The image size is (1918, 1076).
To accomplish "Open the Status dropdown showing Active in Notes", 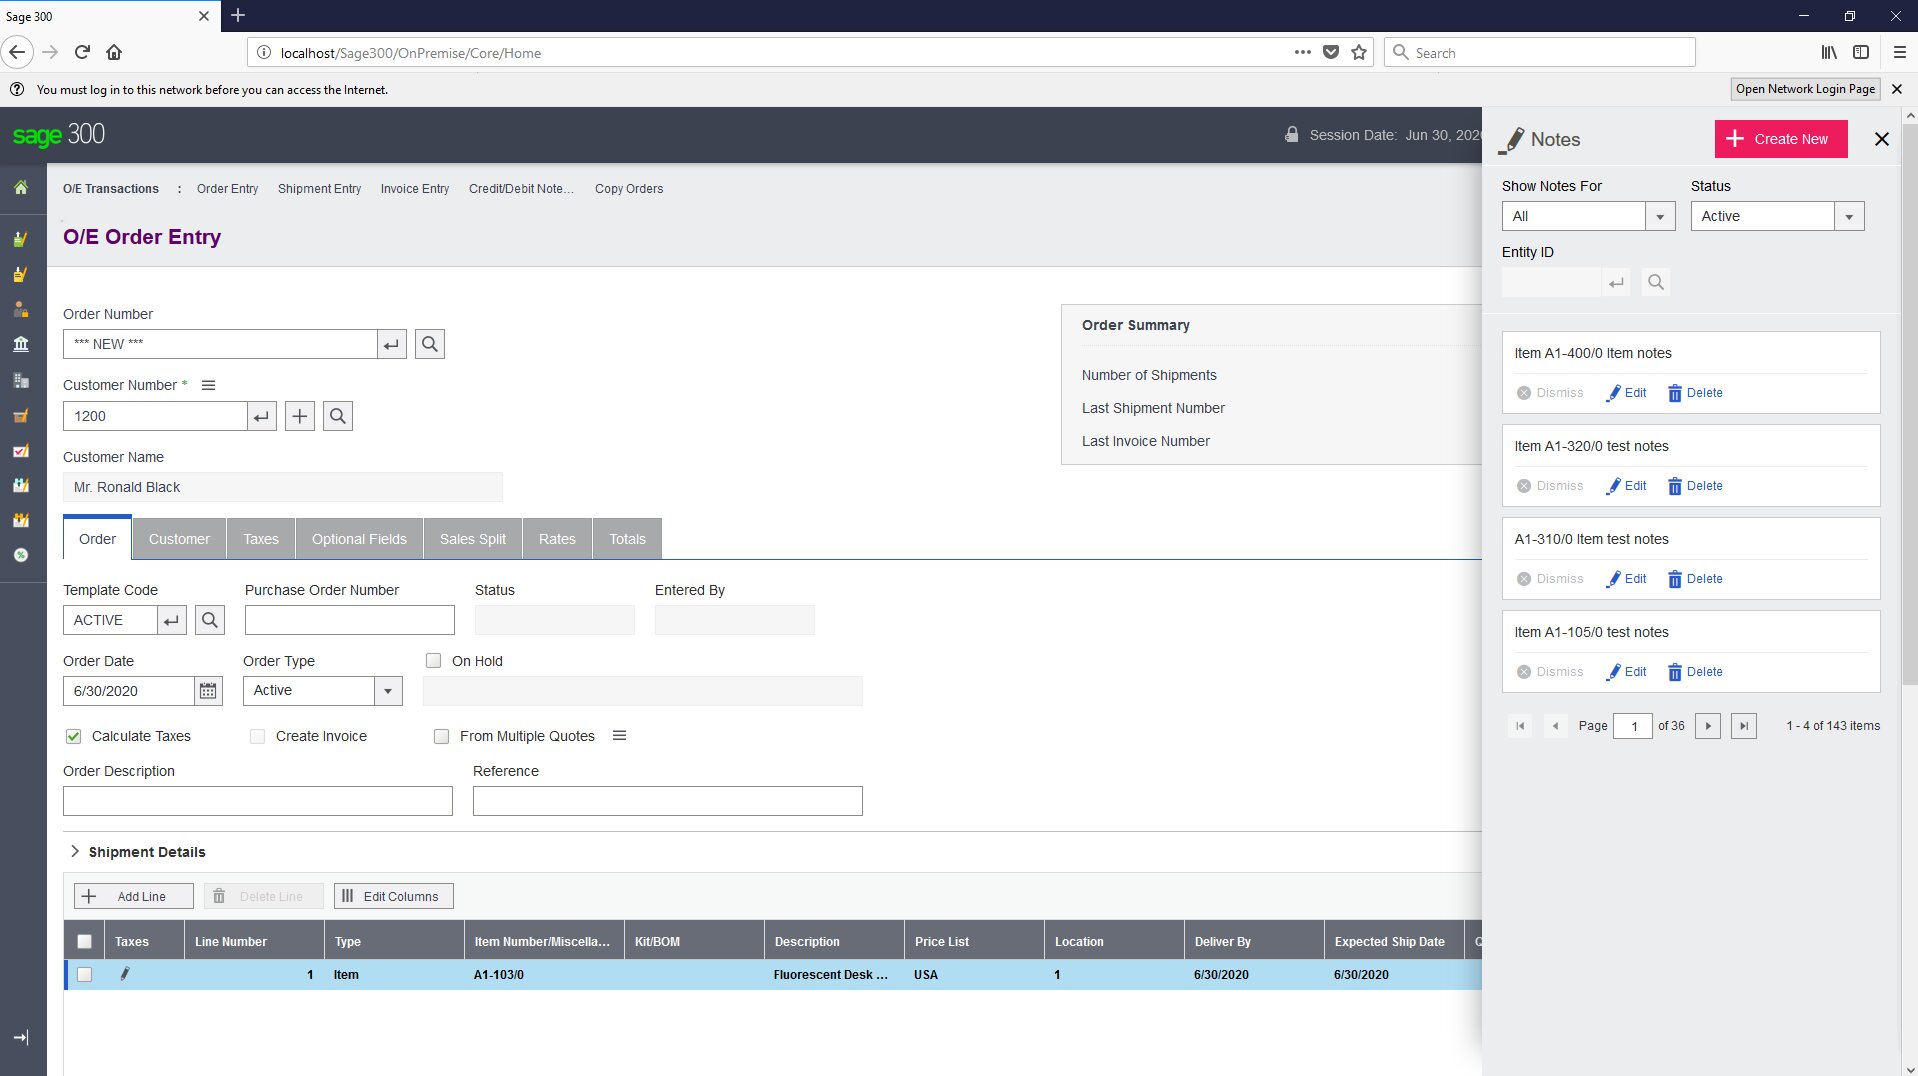I will point(1849,216).
